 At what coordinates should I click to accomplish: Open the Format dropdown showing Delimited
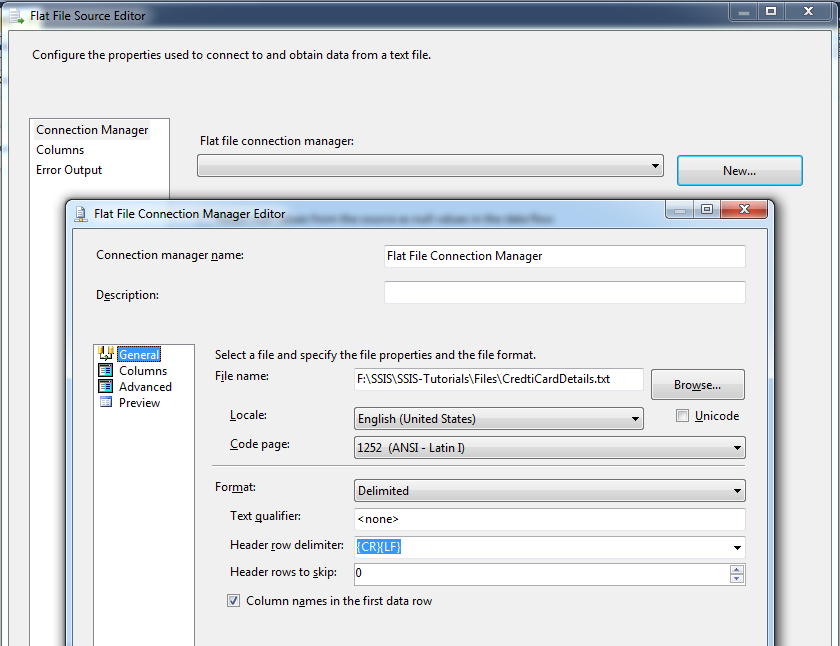coord(738,490)
